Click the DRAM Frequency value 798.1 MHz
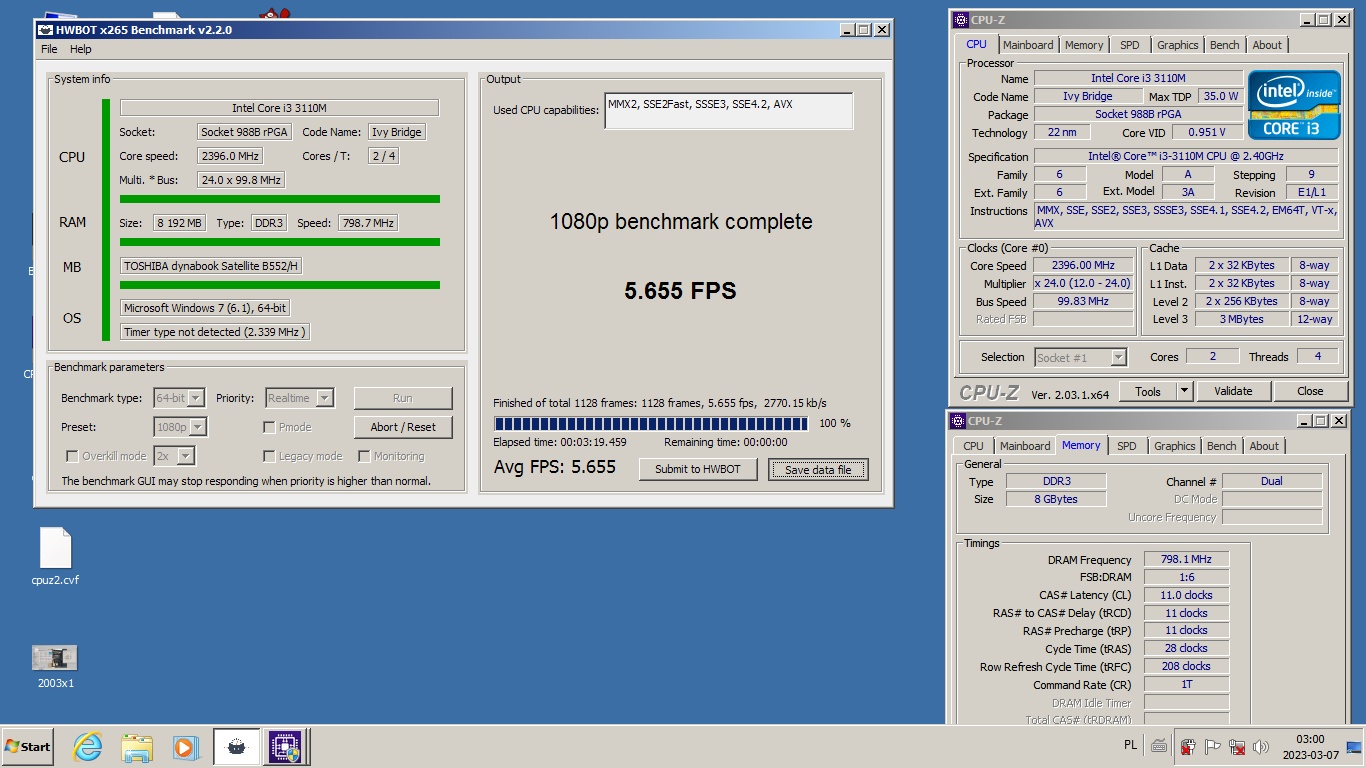The image size is (1366, 768). [x=1186, y=560]
